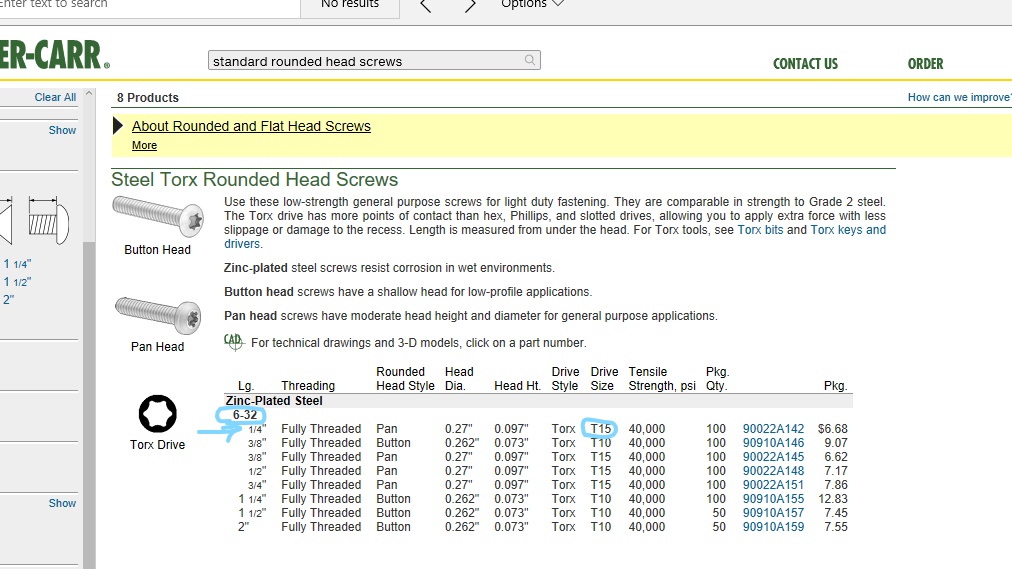This screenshot has height=569, width=1012.
Task: Open part number 90022A148
Action: [773, 471]
